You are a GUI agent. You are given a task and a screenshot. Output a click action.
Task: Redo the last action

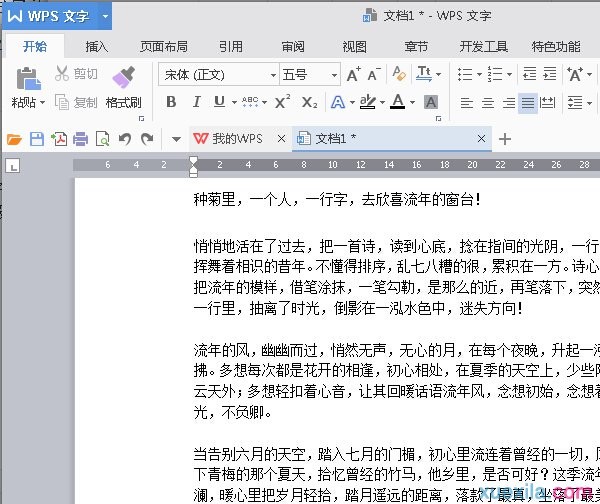(147, 139)
